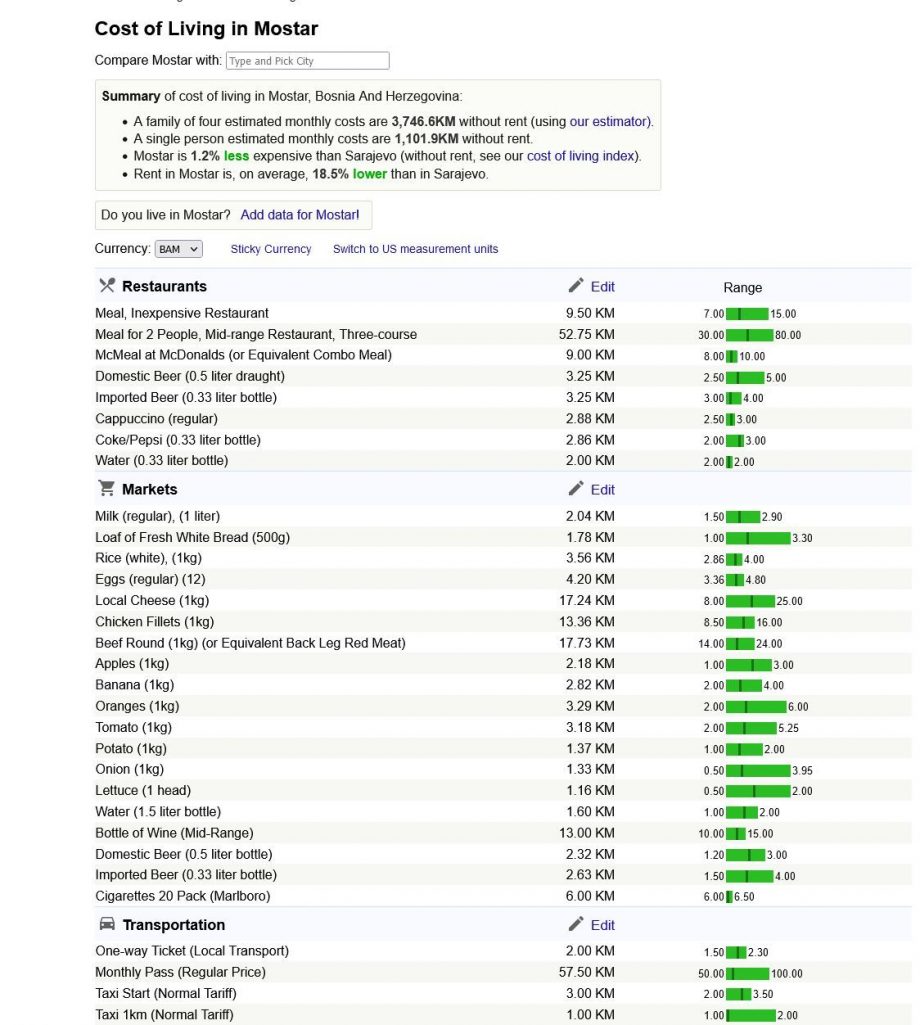
Task: Click the pencil icon in Transportation row
Action: coord(576,924)
